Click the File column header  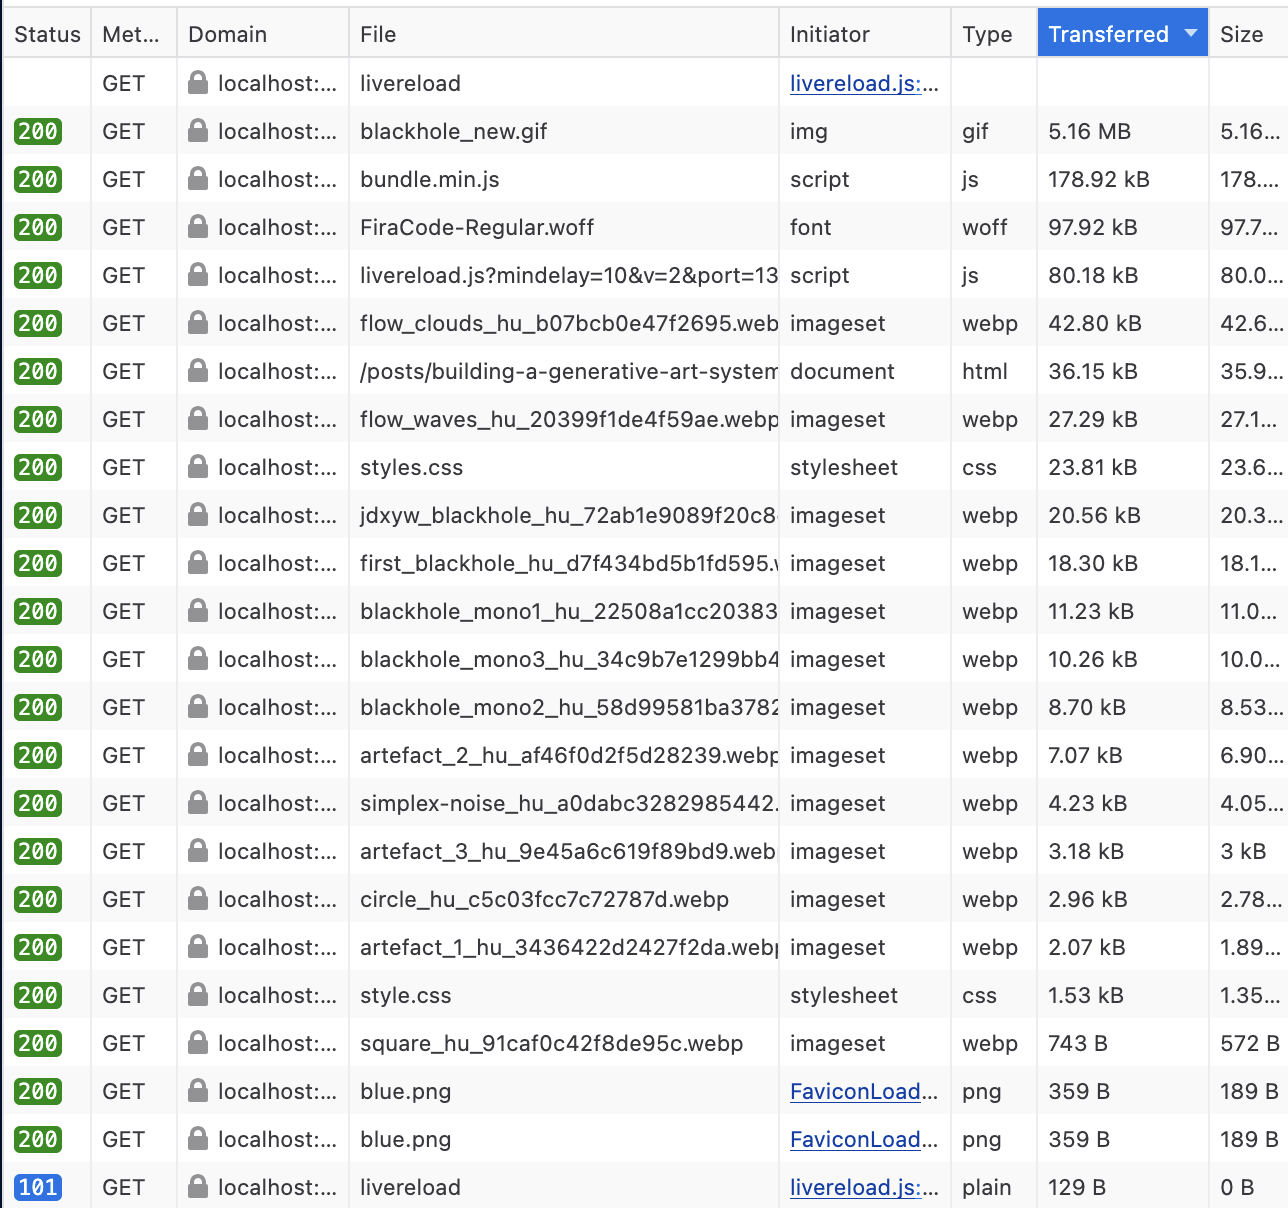378,34
